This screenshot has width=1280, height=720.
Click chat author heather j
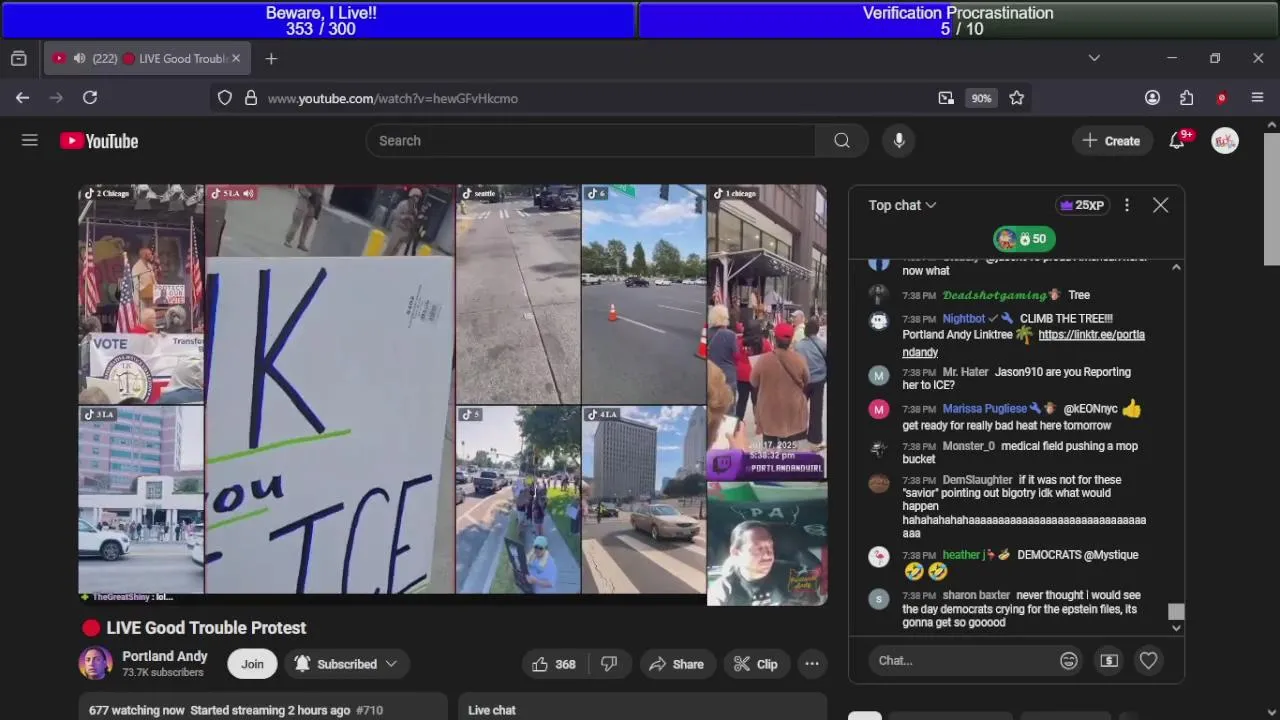coord(962,555)
